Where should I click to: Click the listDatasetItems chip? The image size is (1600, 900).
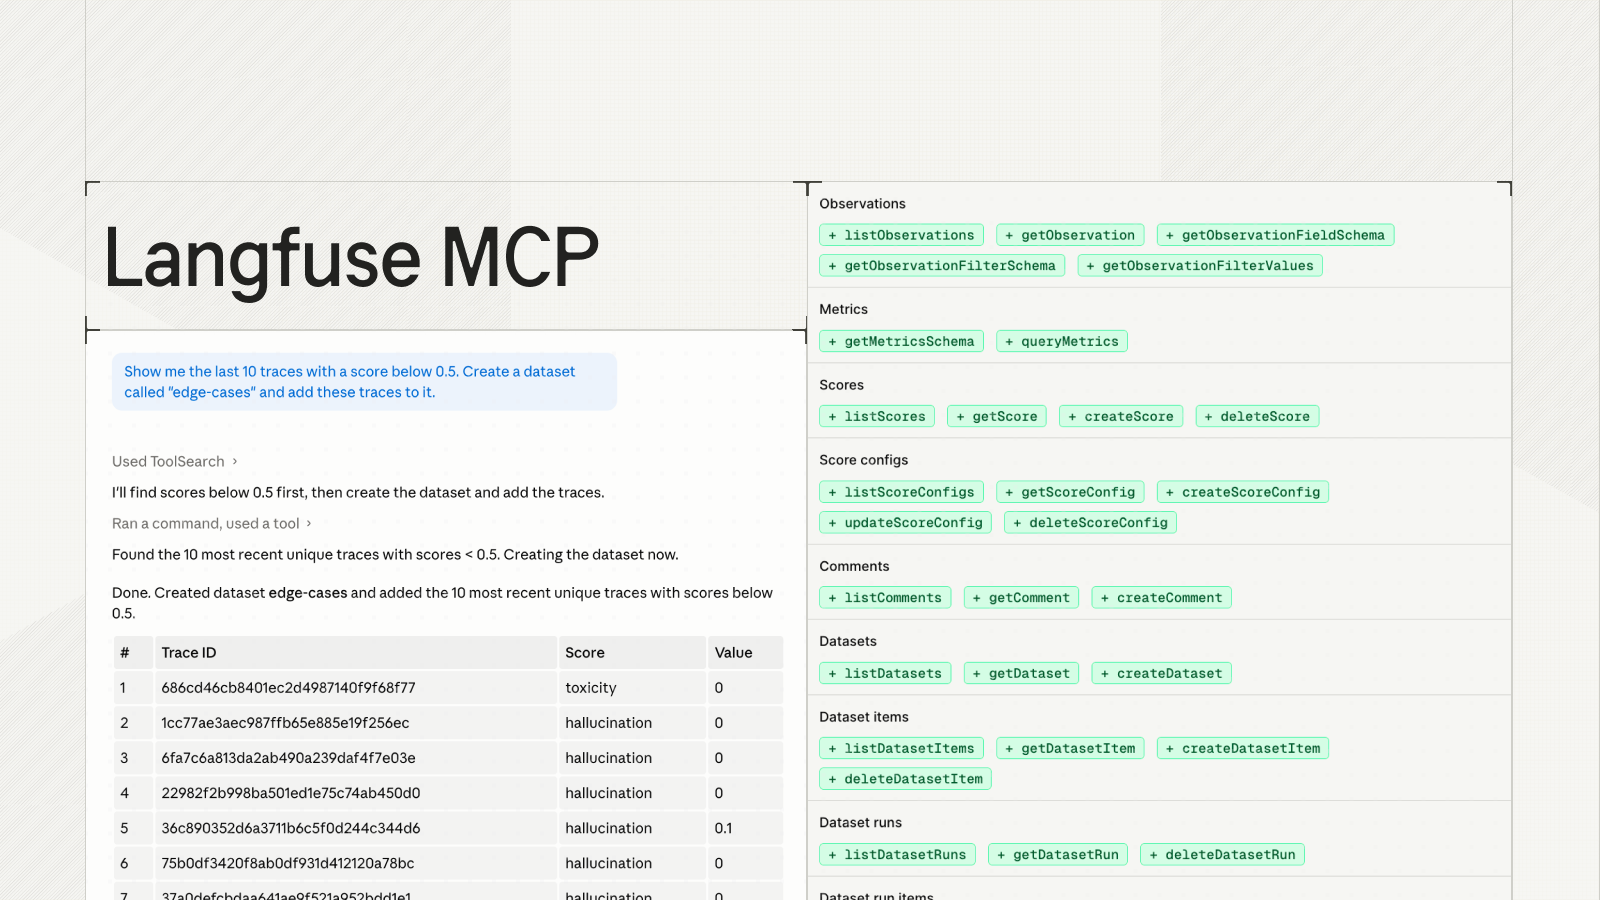[901, 748]
